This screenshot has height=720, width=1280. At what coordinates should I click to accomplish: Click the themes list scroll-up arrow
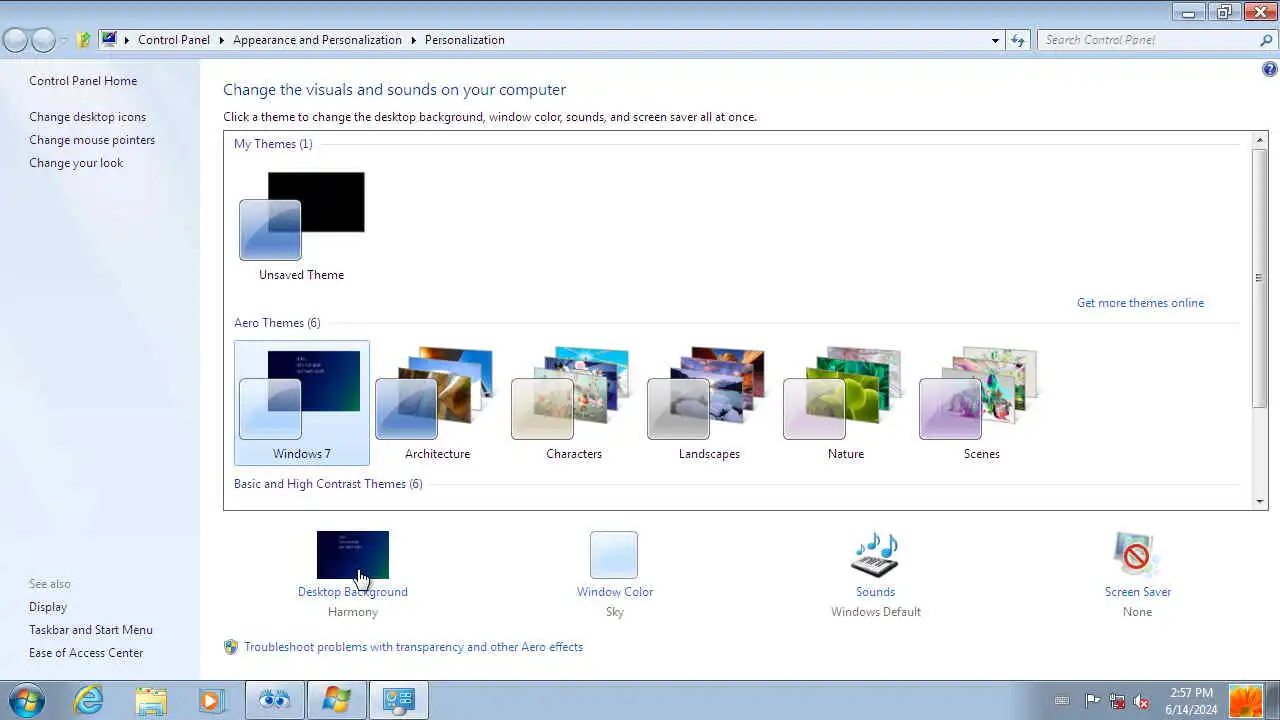1260,140
